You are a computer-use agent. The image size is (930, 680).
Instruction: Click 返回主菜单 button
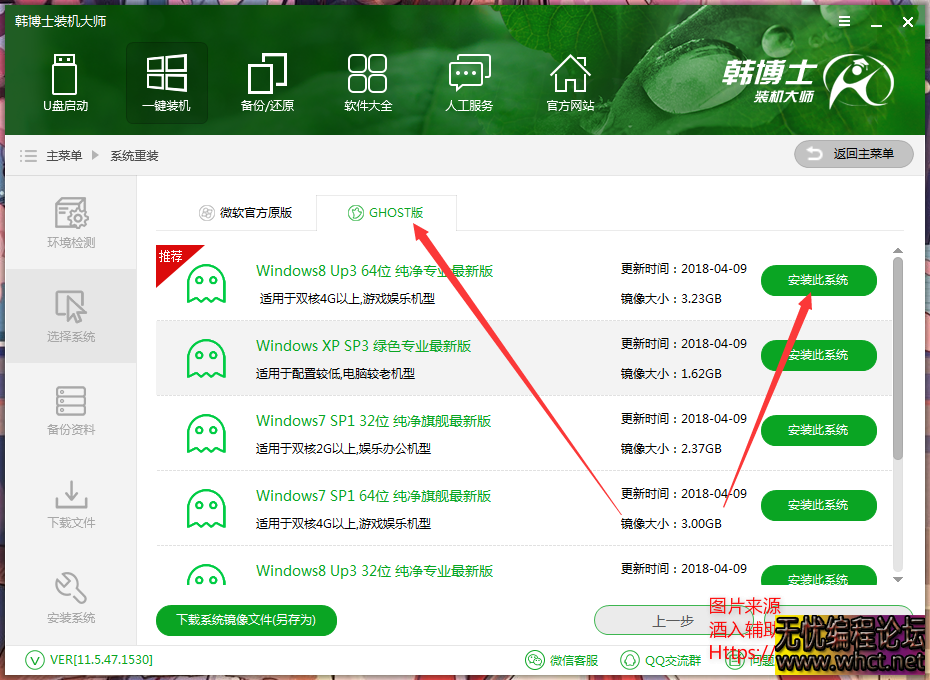tap(853, 154)
